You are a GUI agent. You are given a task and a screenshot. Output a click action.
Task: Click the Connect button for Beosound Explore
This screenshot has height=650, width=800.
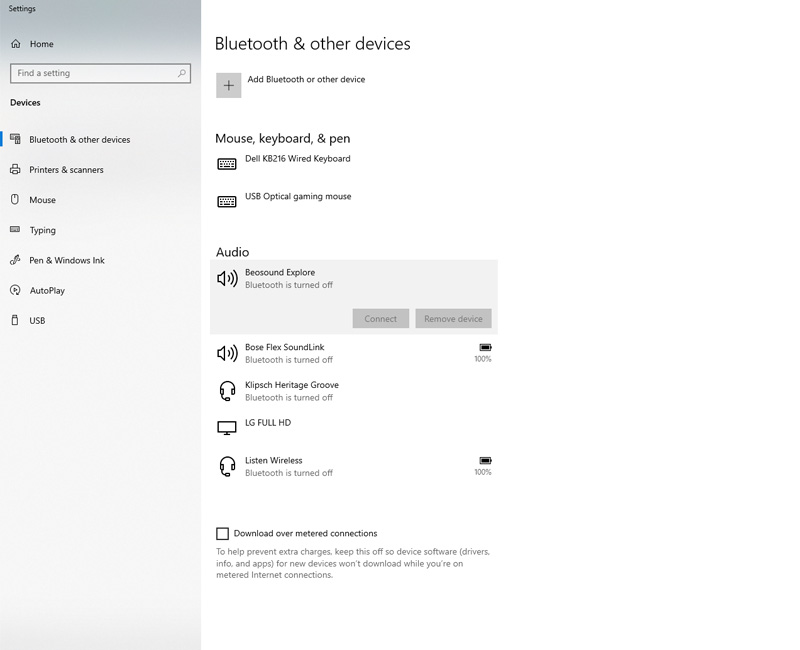381,318
